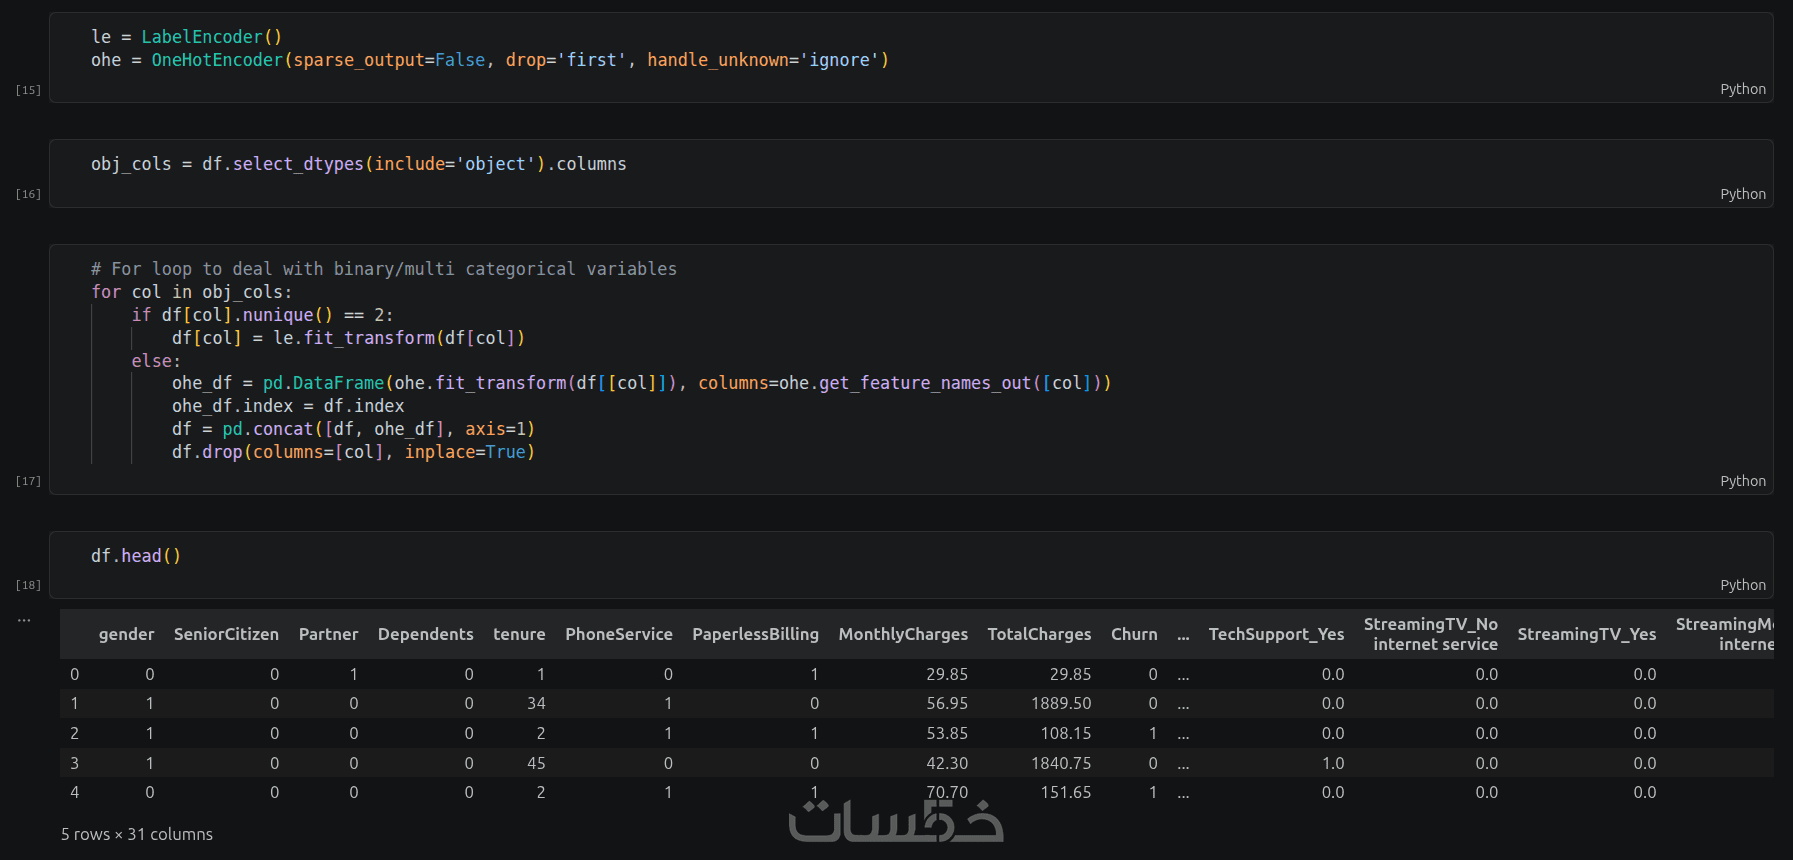This screenshot has height=860, width=1793.
Task: Click the TotalCharges column header
Action: 1039,634
